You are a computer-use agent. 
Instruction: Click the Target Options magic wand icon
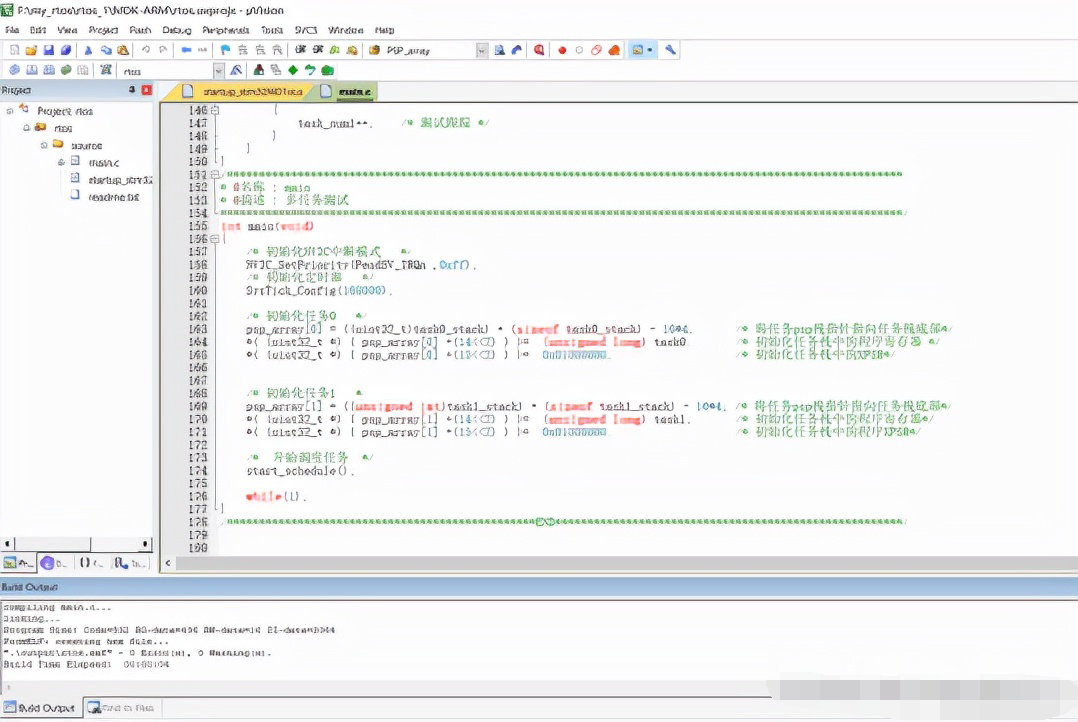click(x=236, y=70)
